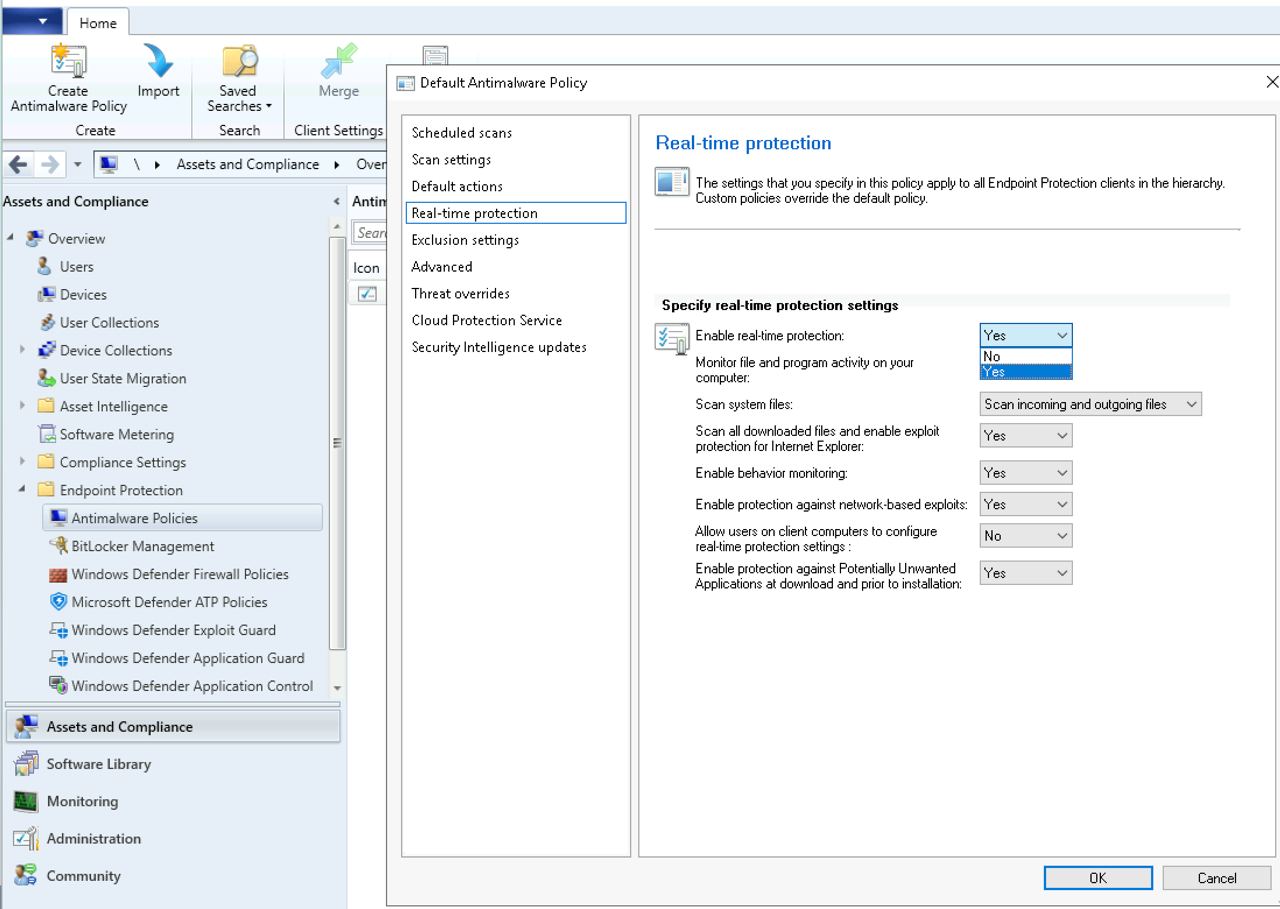Screen dimensions: 1280x909
Task: Select the policy row checkbox icon
Action: click(367, 294)
